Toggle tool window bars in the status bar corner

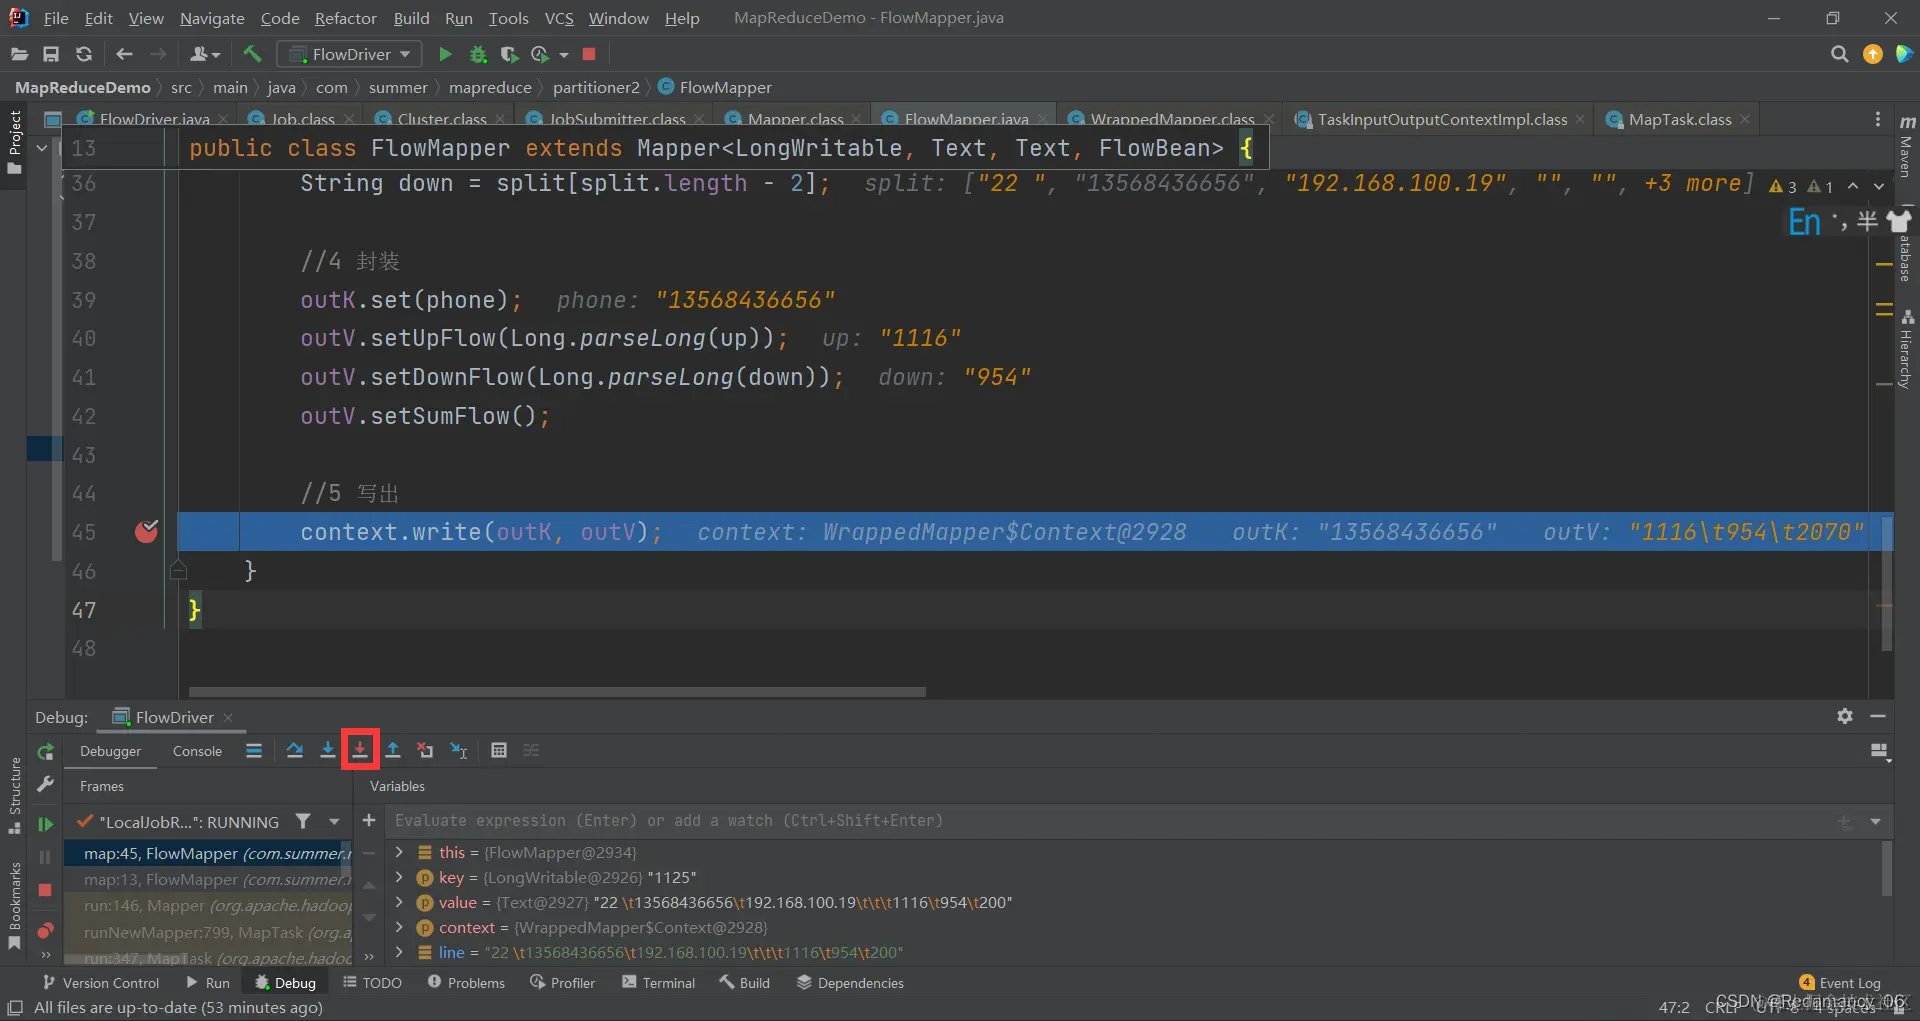(x=15, y=1007)
